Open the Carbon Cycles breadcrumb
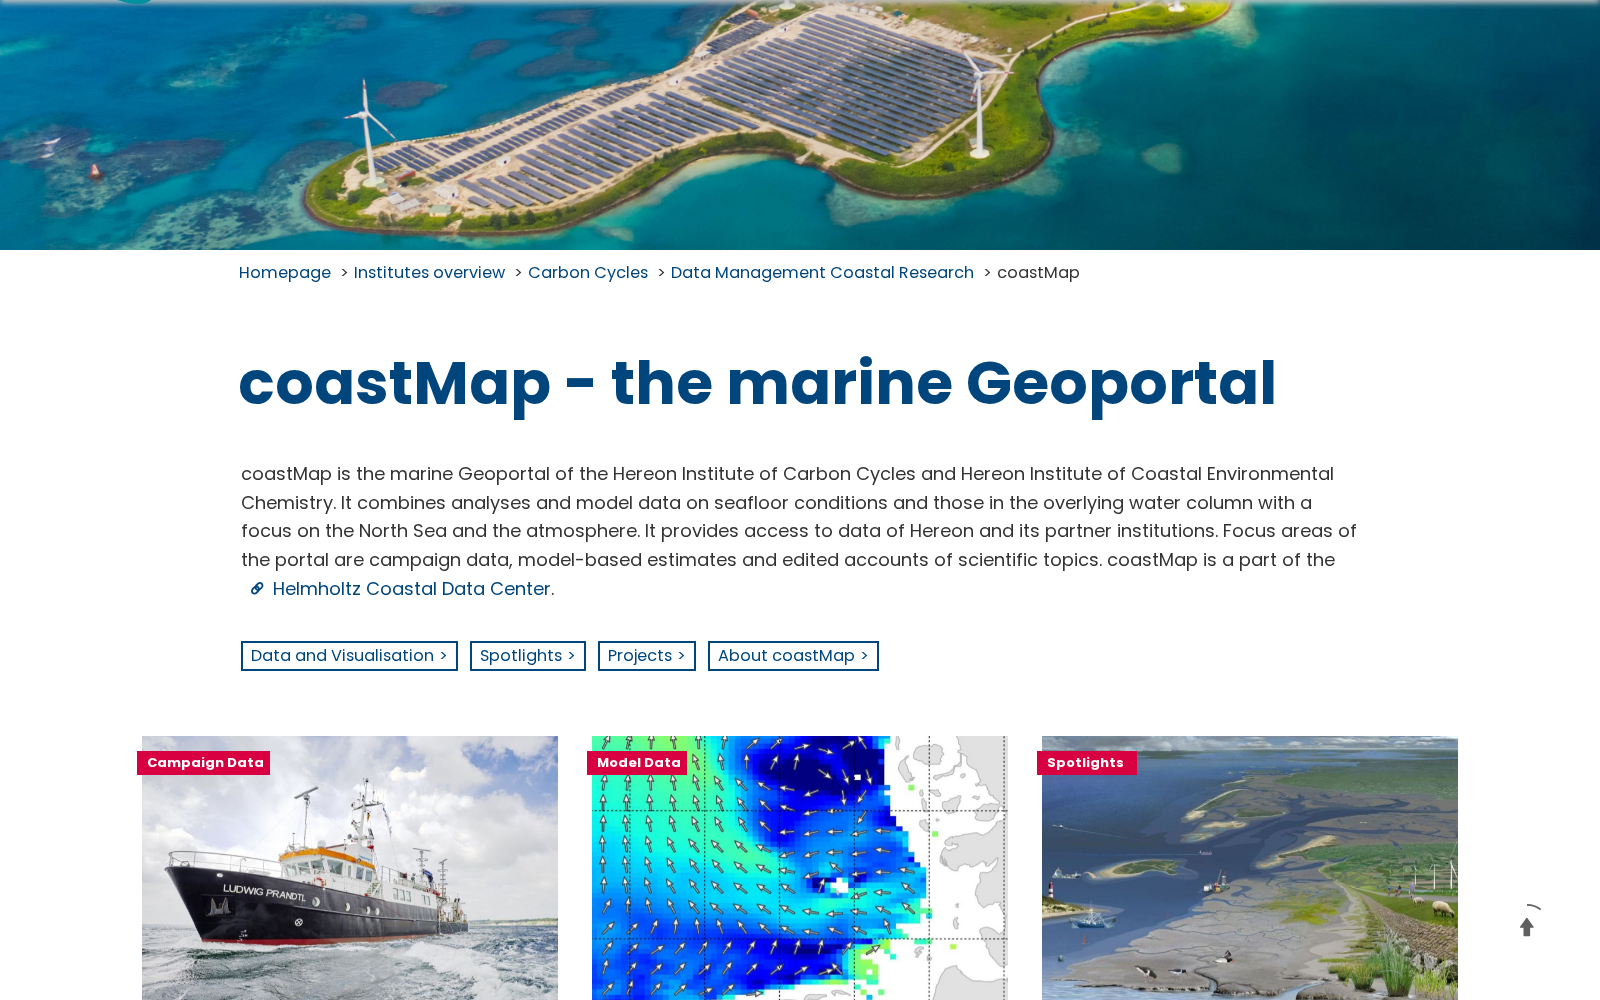Viewport: 1600px width, 1000px height. click(x=588, y=273)
